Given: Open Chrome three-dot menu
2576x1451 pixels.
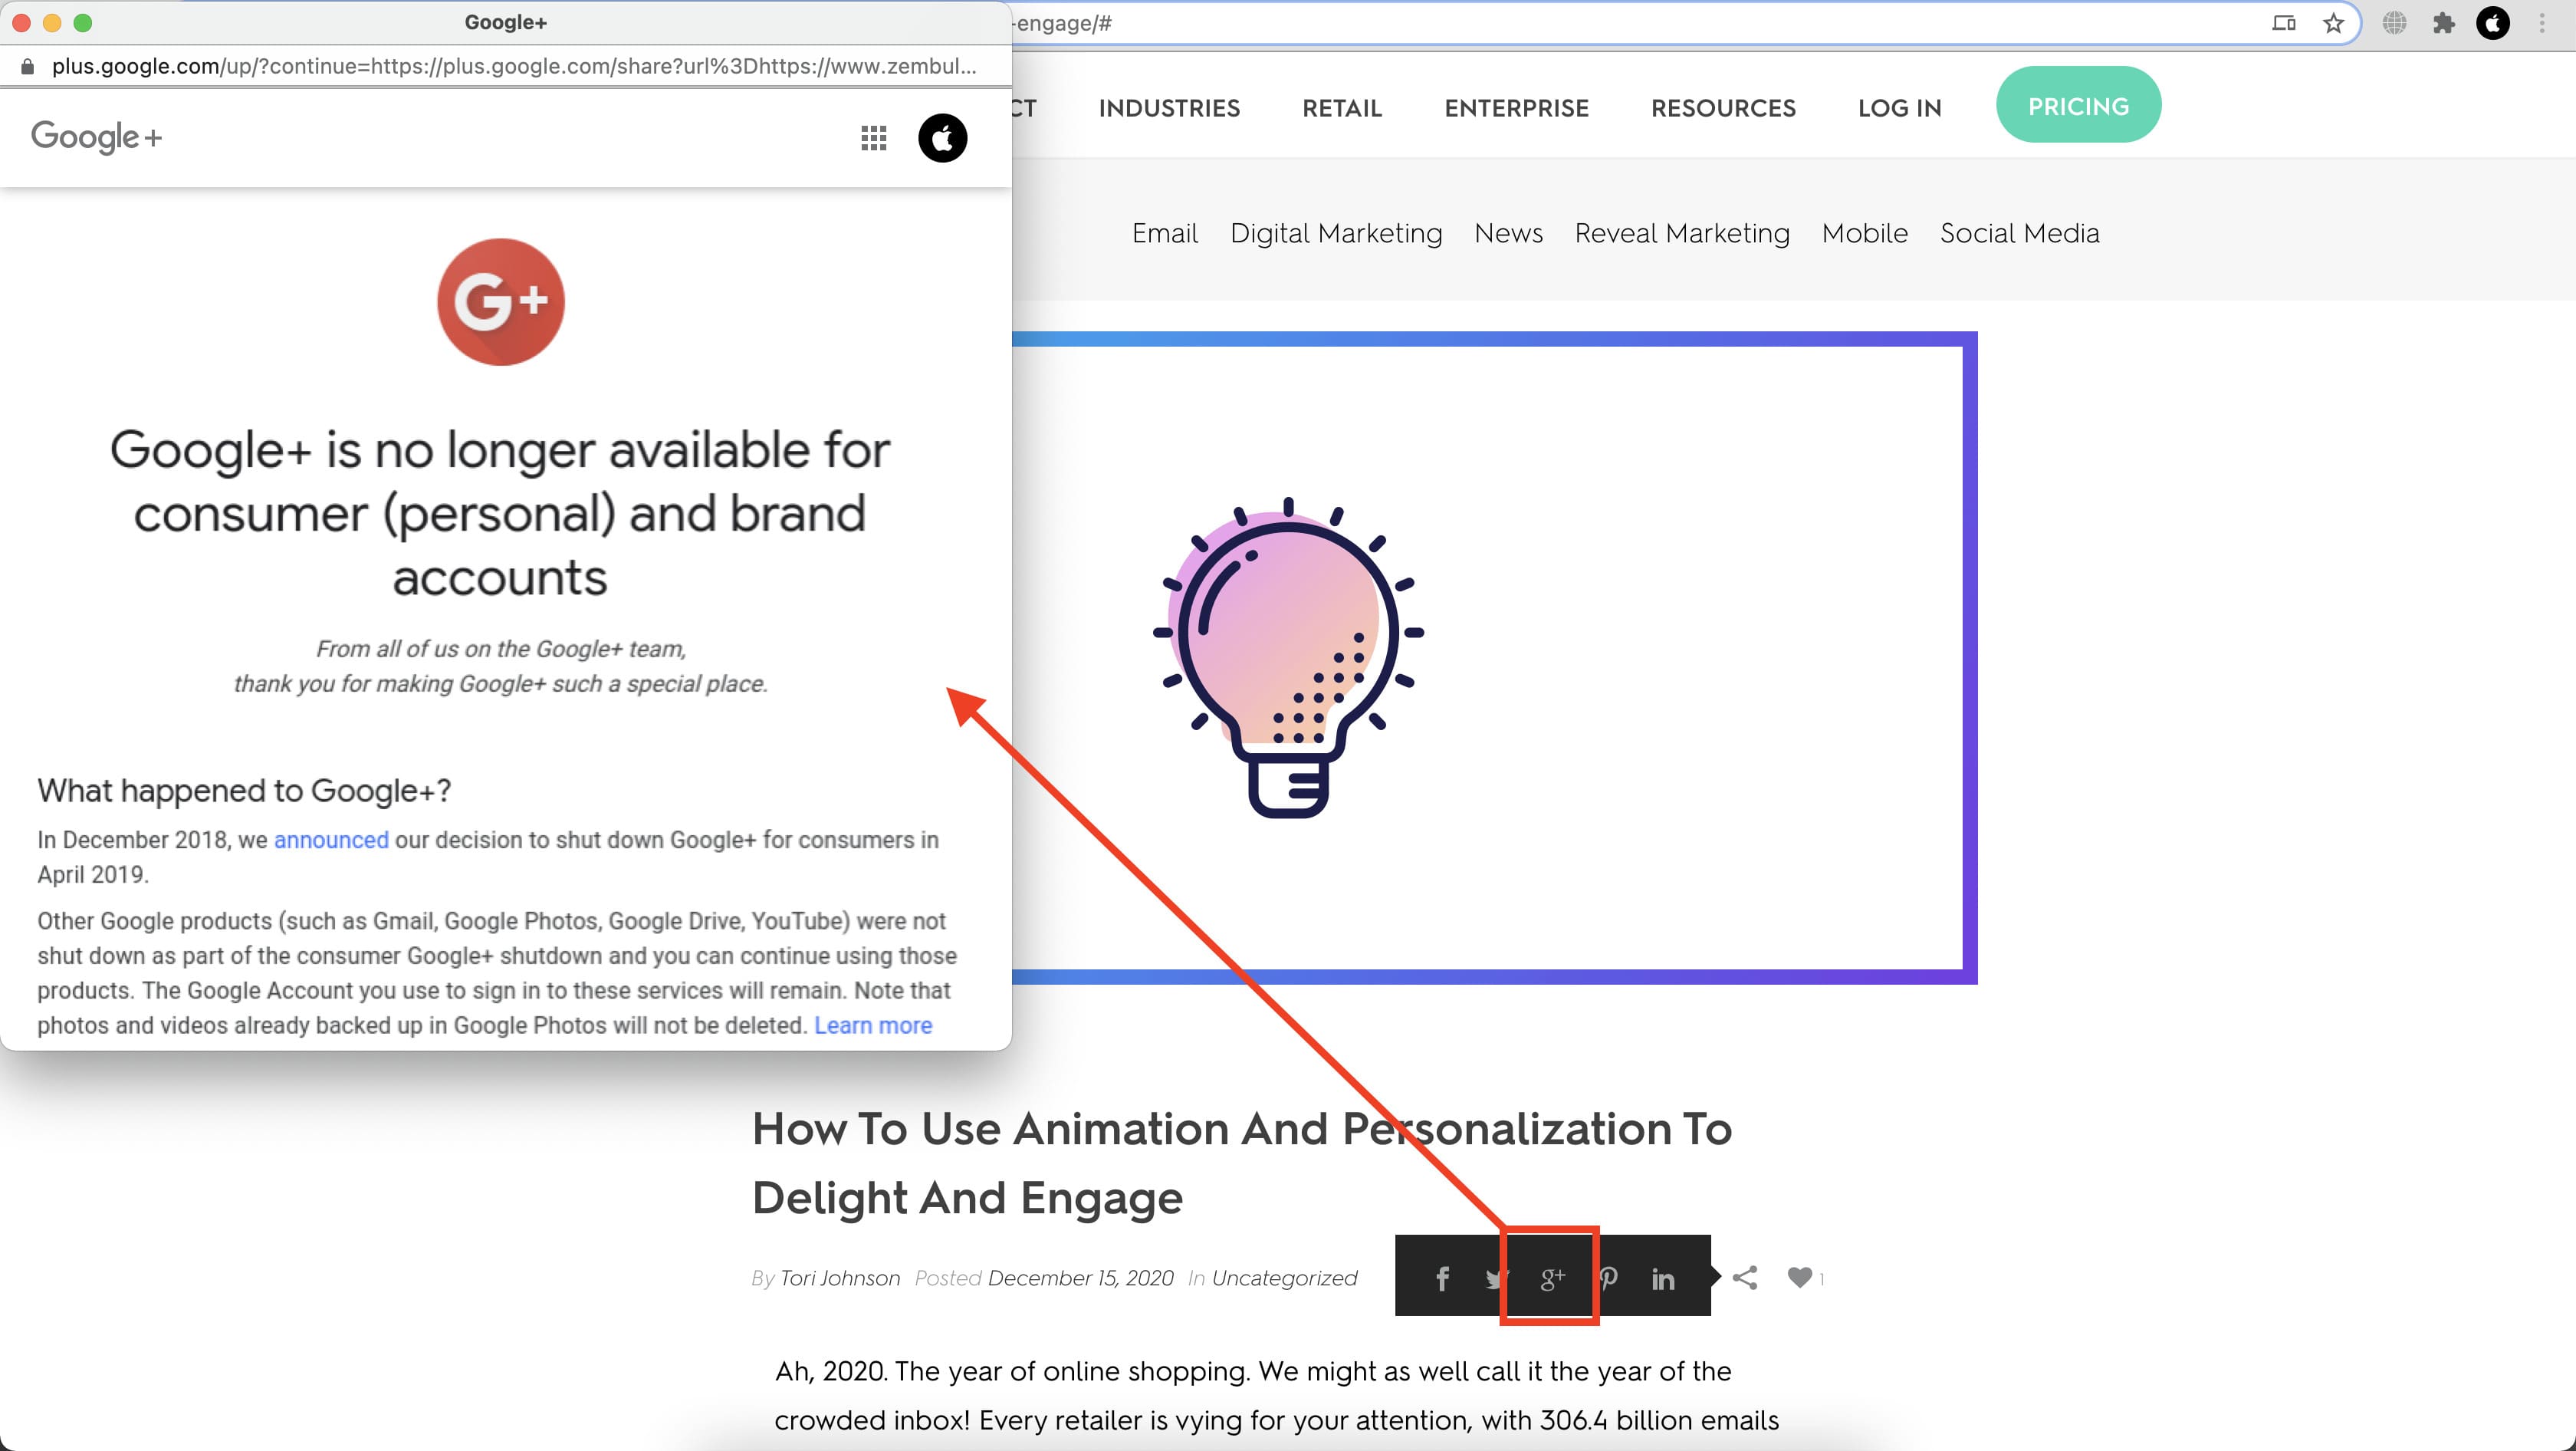Looking at the screenshot, I should pos(2541,23).
